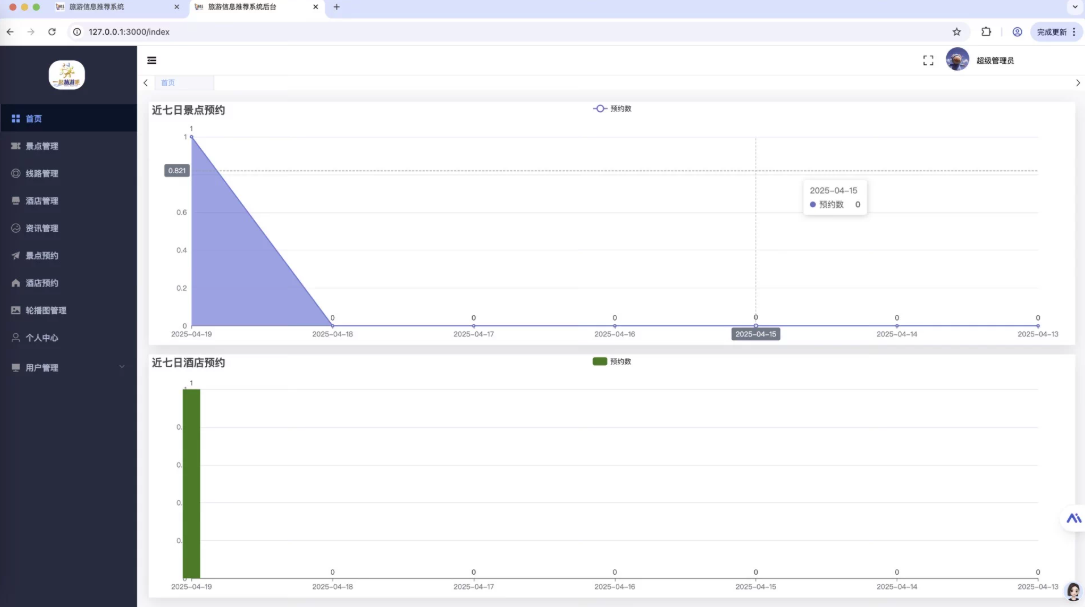
Task: Click the 酒店预约 house icon
Action: (15, 283)
